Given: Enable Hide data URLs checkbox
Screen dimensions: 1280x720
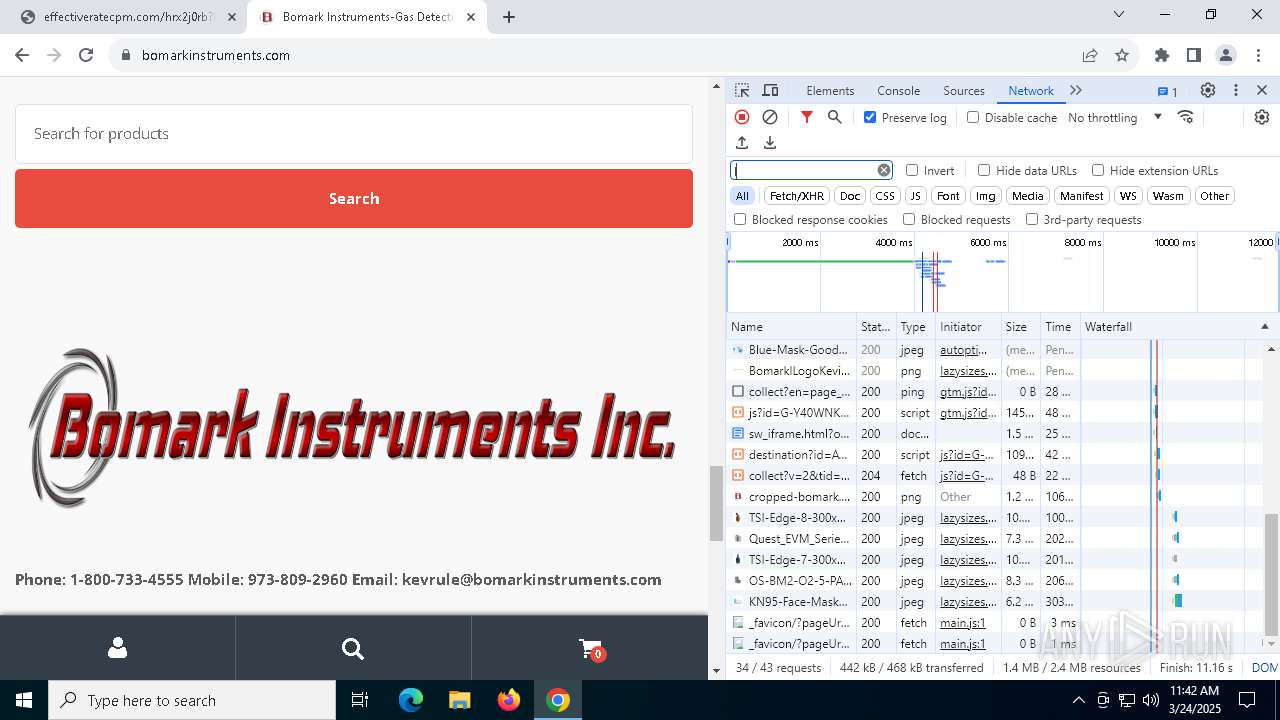Looking at the screenshot, I should pos(984,170).
